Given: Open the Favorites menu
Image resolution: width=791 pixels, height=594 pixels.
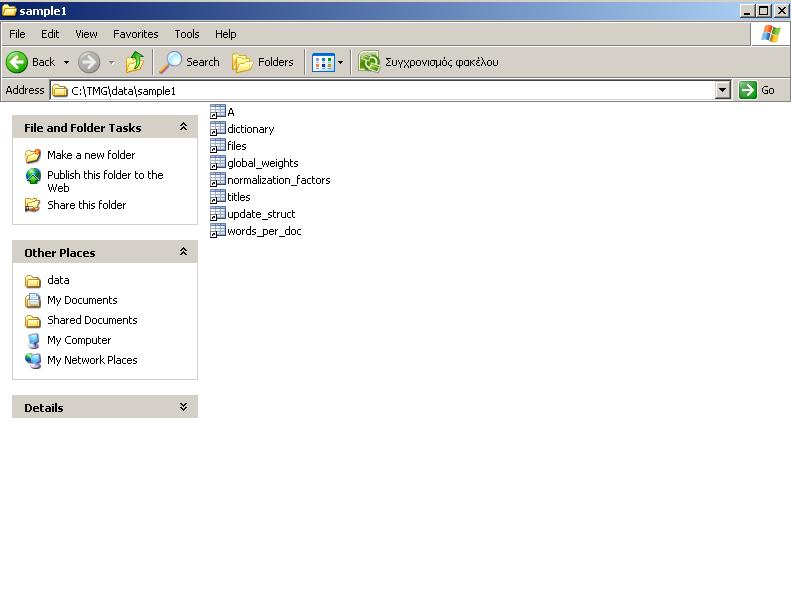Looking at the screenshot, I should click(x=135, y=34).
